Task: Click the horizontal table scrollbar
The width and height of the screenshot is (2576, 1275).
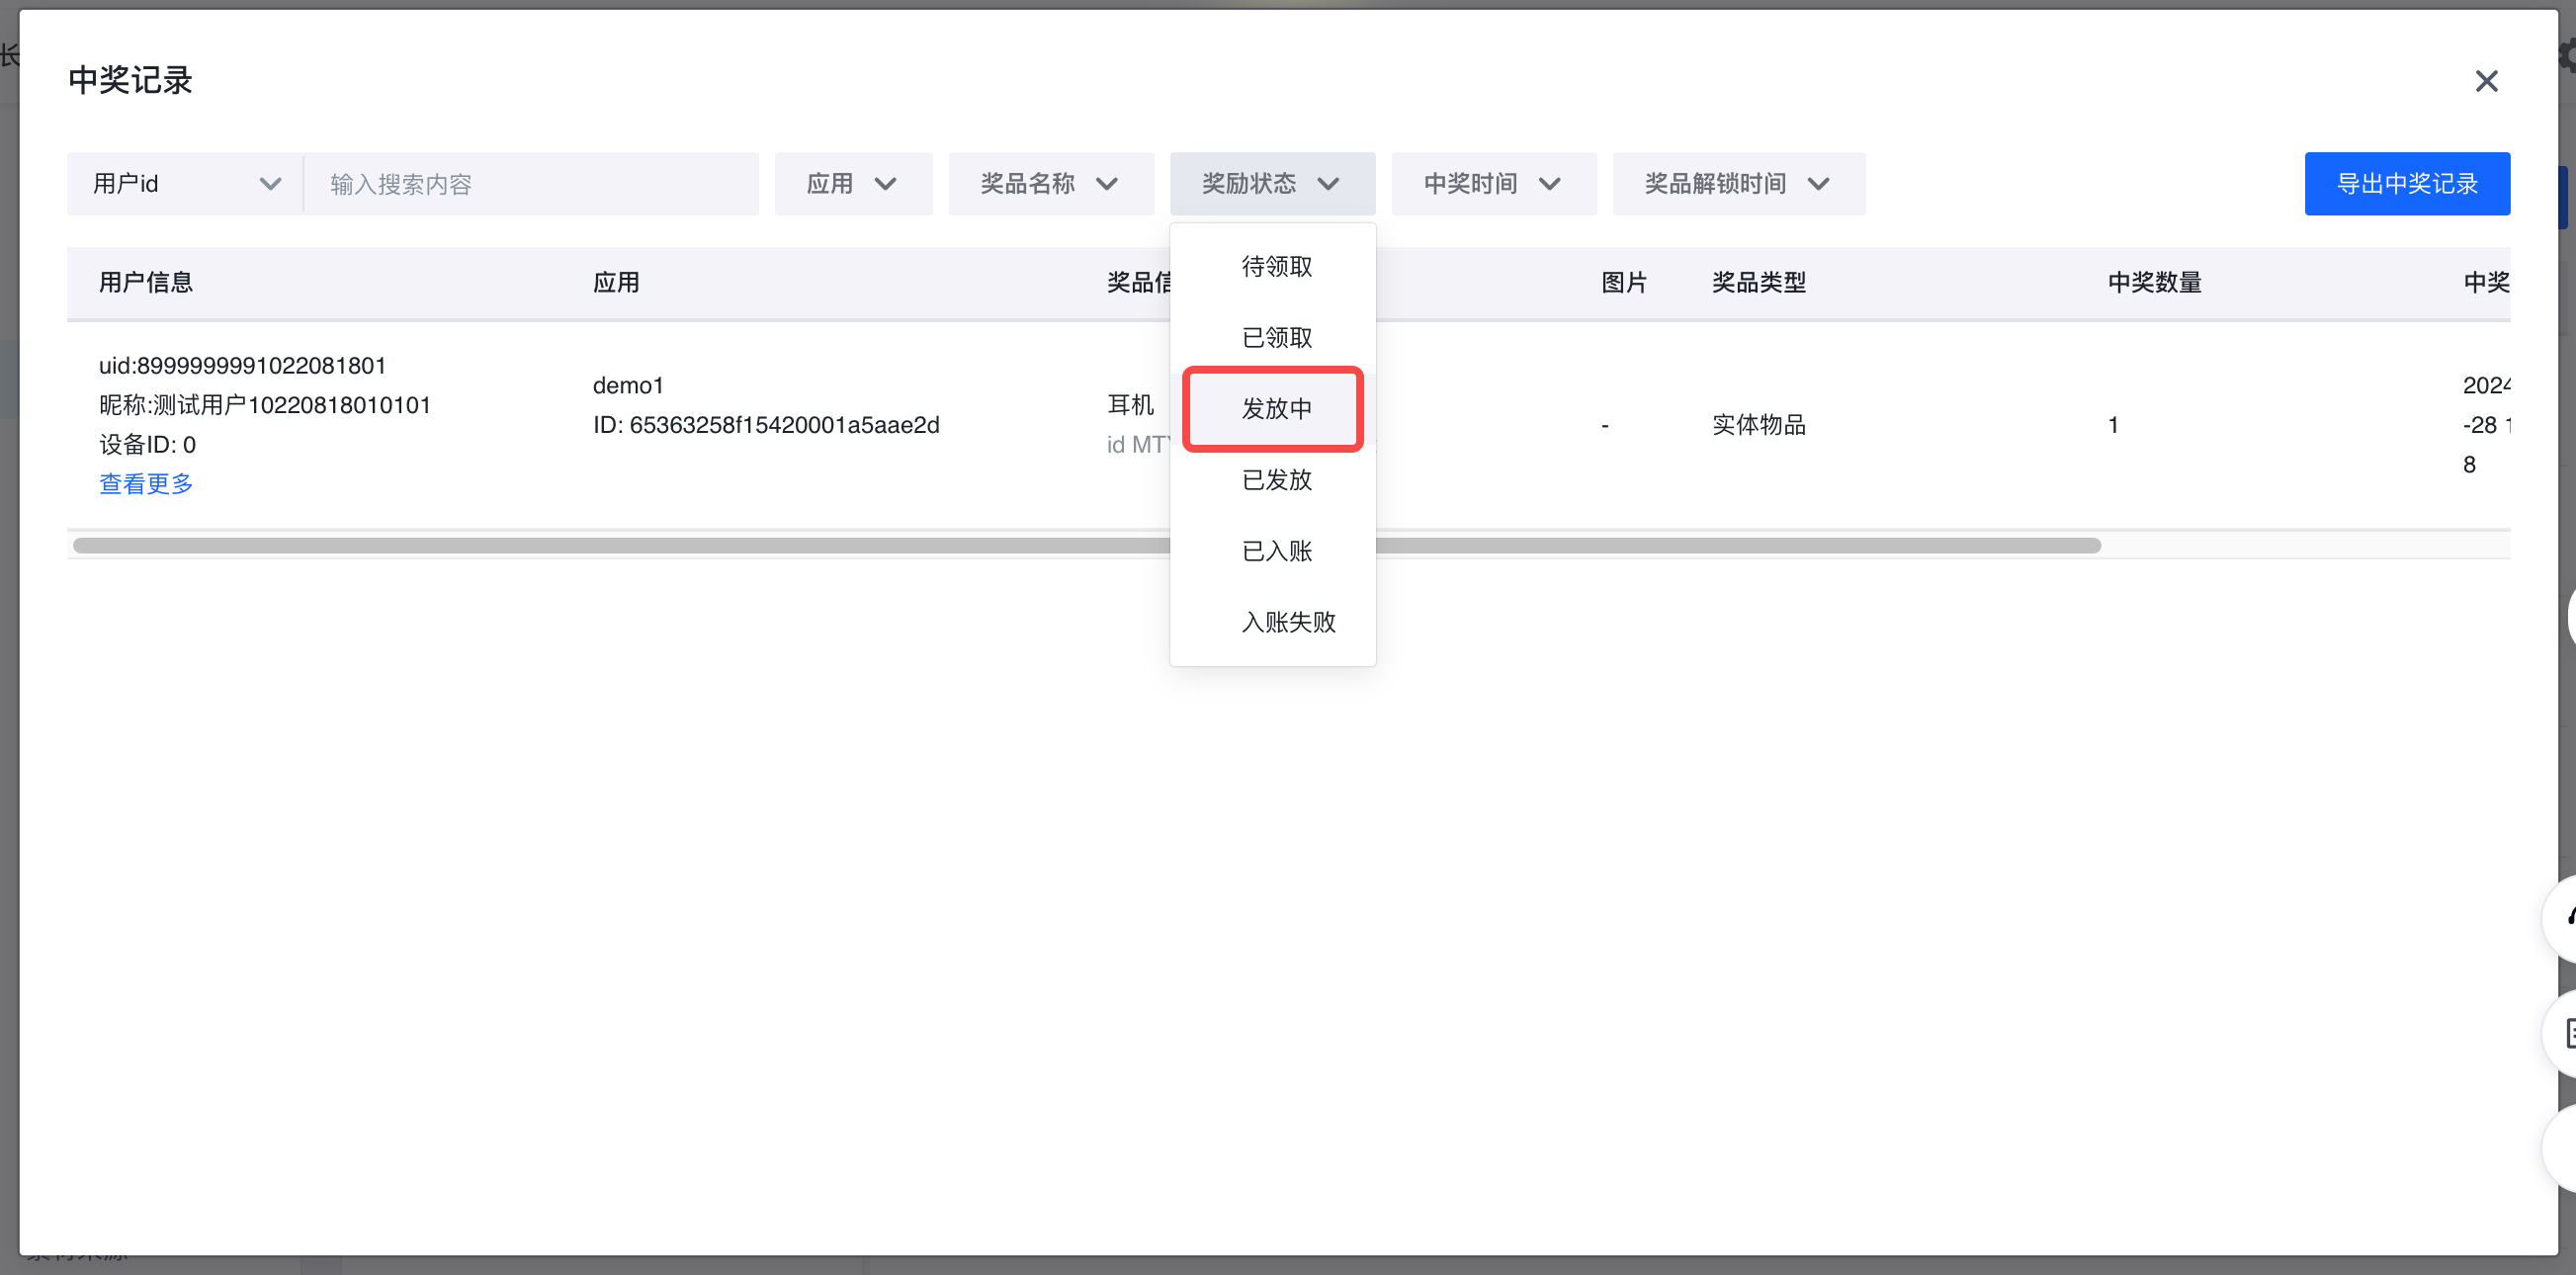Action: coord(1087,545)
